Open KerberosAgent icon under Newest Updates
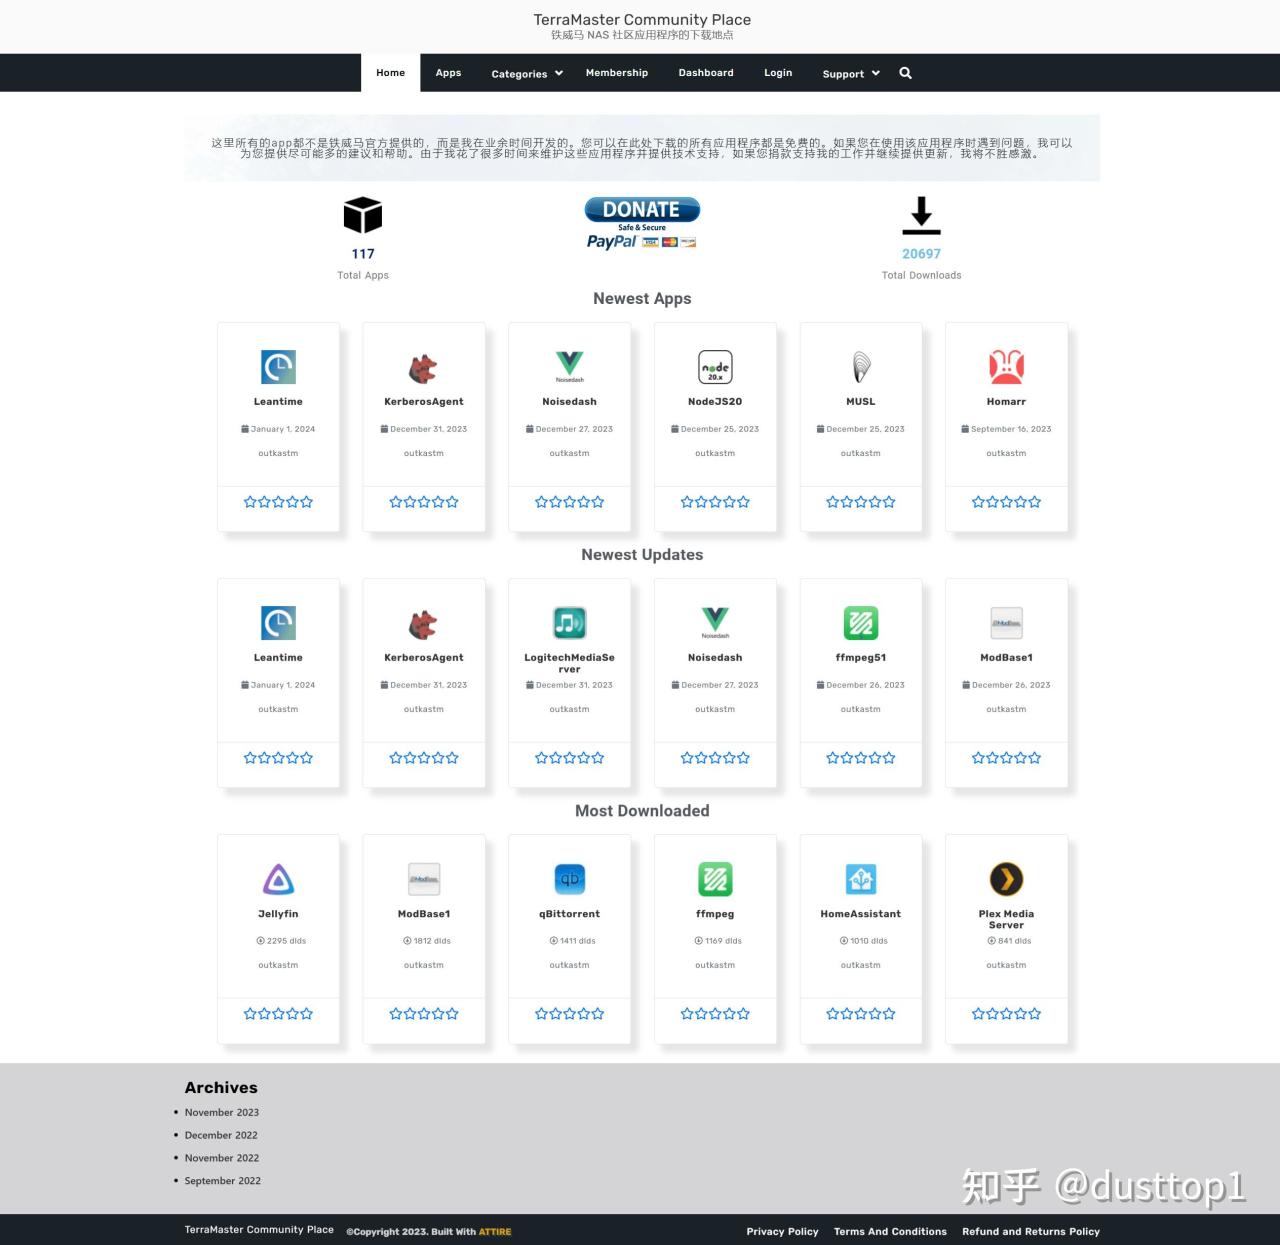 click(424, 623)
